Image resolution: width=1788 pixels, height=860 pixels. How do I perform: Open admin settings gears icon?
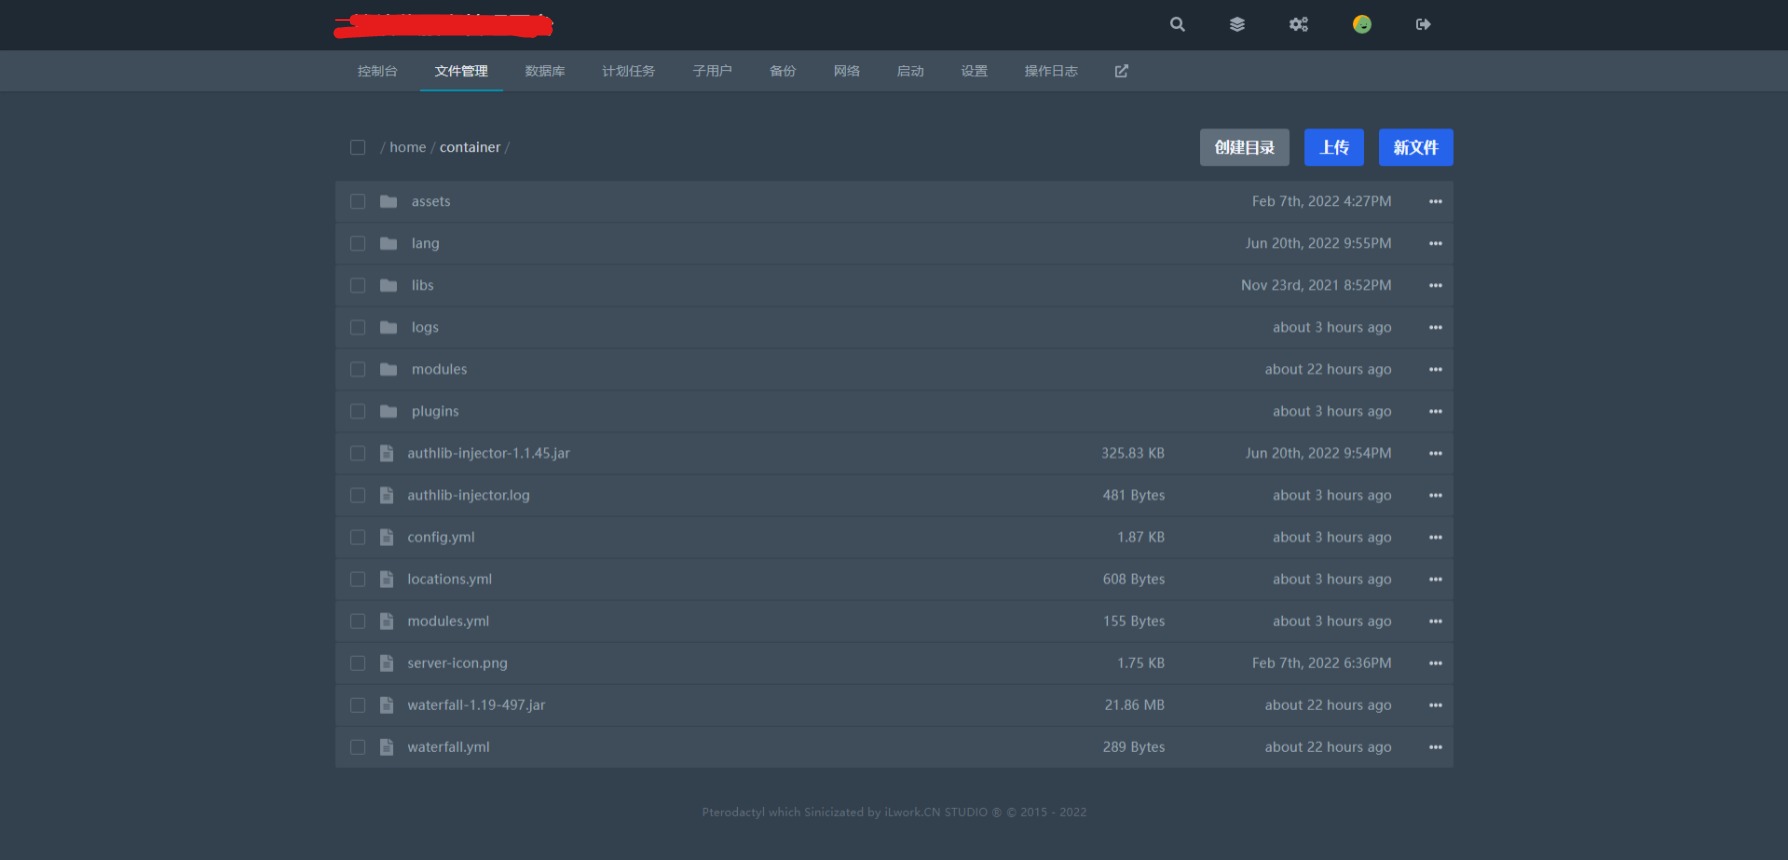[1298, 24]
